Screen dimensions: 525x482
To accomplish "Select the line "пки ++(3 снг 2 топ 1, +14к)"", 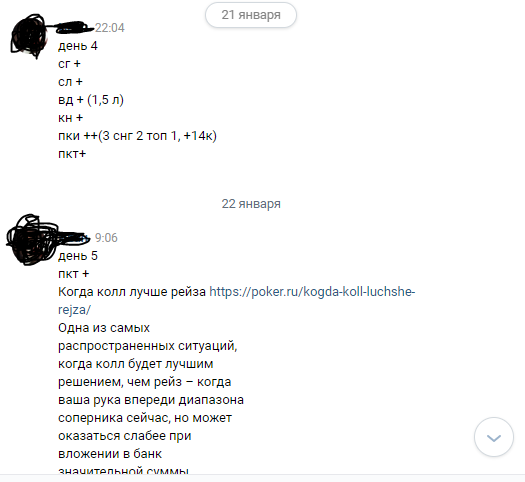I will [x=137, y=136].
